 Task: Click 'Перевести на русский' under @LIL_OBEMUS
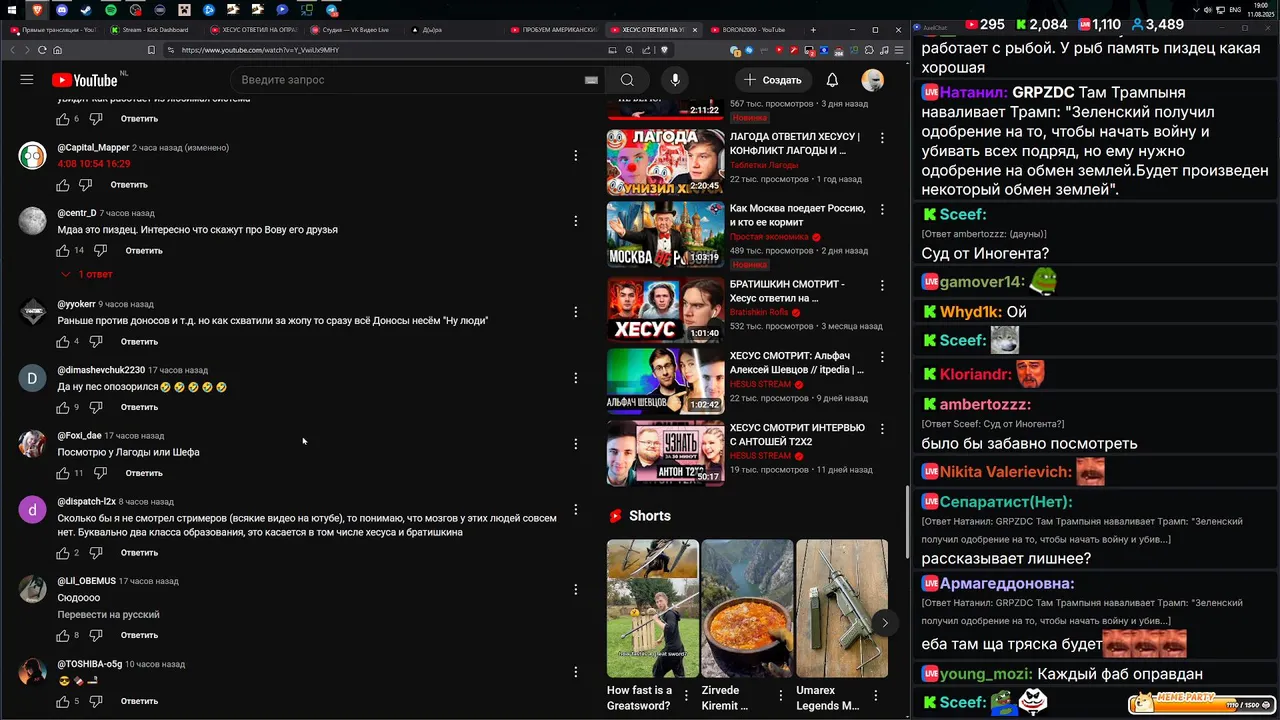point(108,615)
